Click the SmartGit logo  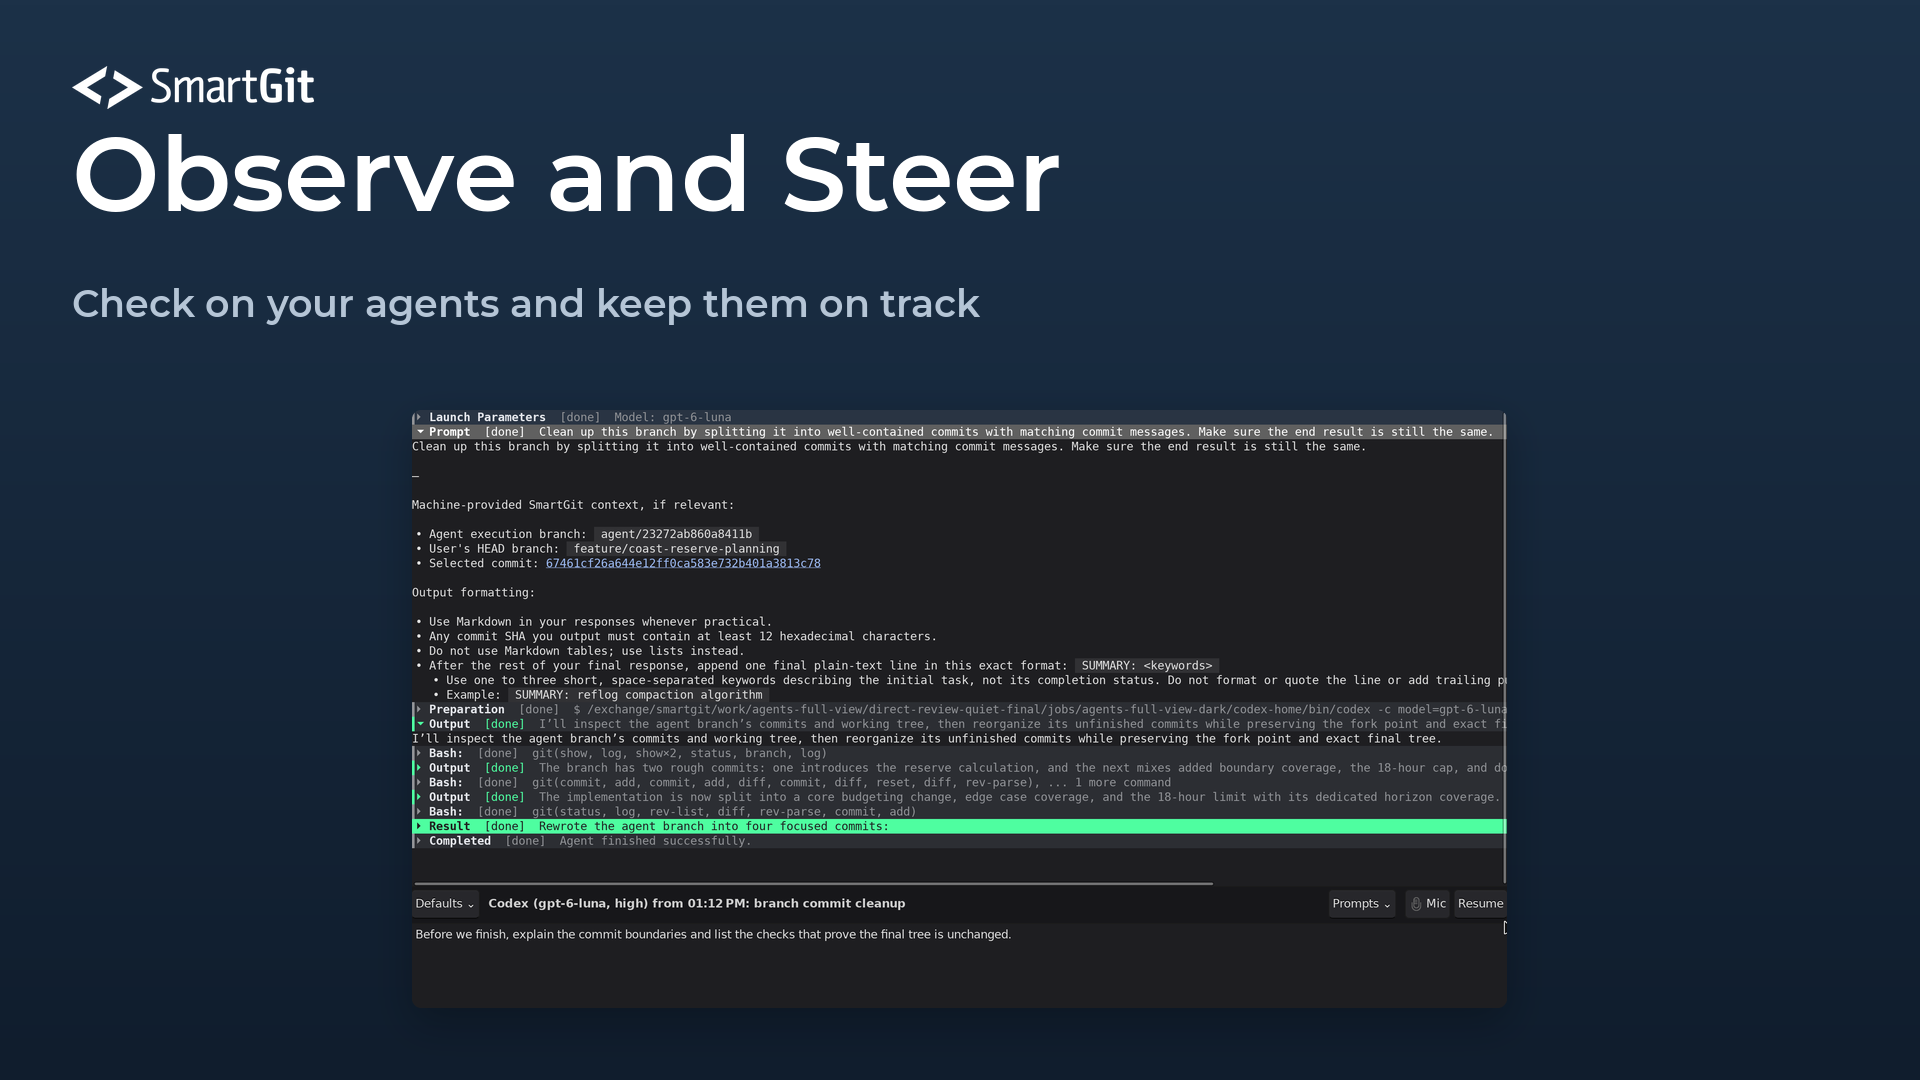click(193, 87)
